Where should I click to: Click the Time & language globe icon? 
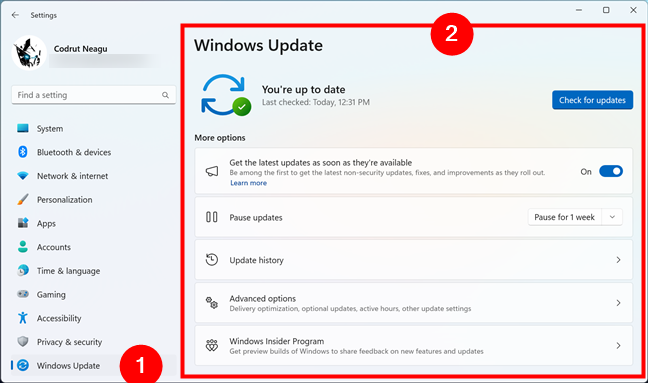click(23, 270)
